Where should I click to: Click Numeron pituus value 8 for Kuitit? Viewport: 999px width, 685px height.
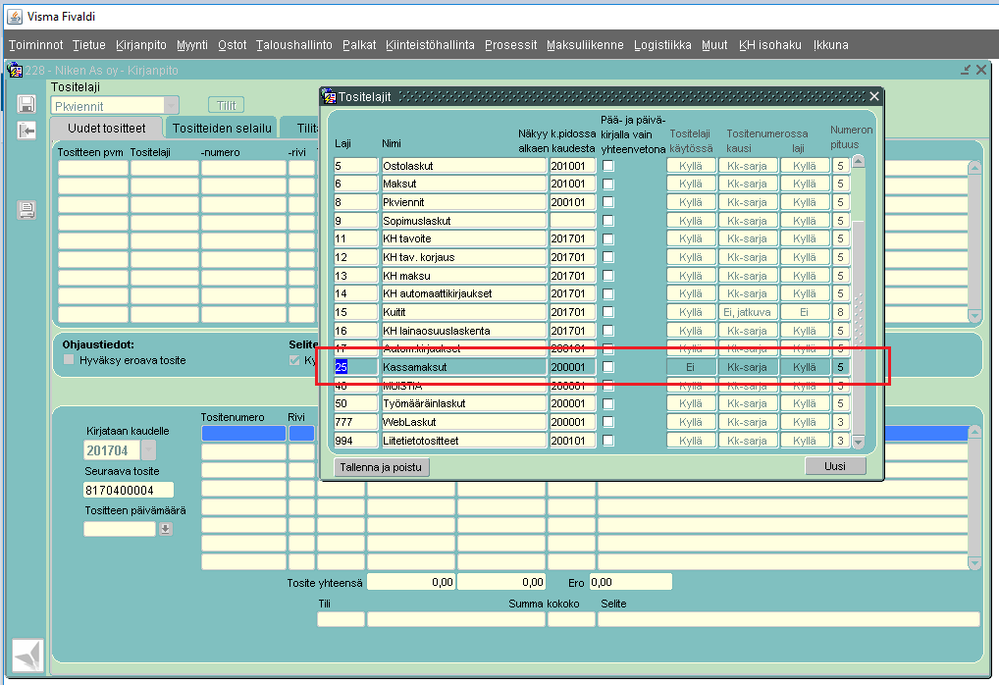(x=841, y=312)
